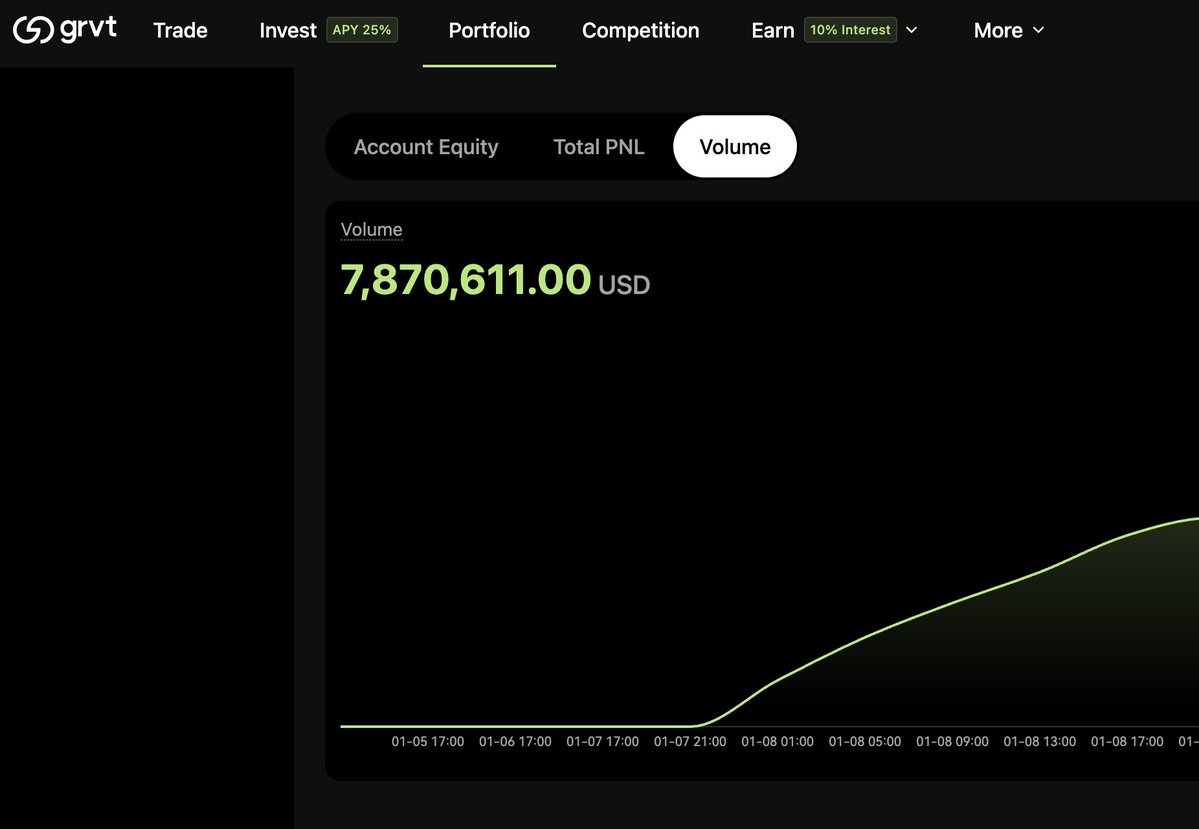
Task: Click the grvt logo
Action: (65, 30)
